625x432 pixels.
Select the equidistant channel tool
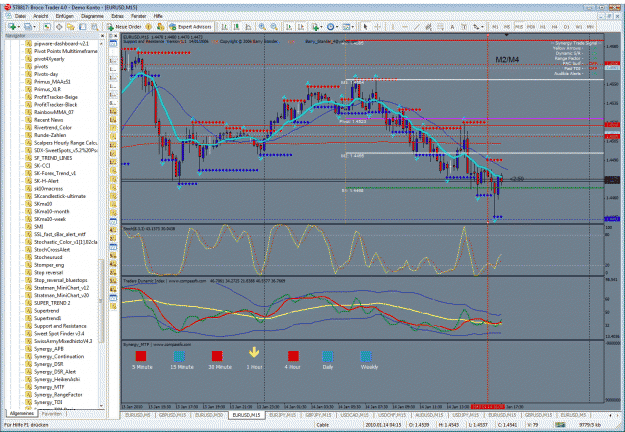428,27
